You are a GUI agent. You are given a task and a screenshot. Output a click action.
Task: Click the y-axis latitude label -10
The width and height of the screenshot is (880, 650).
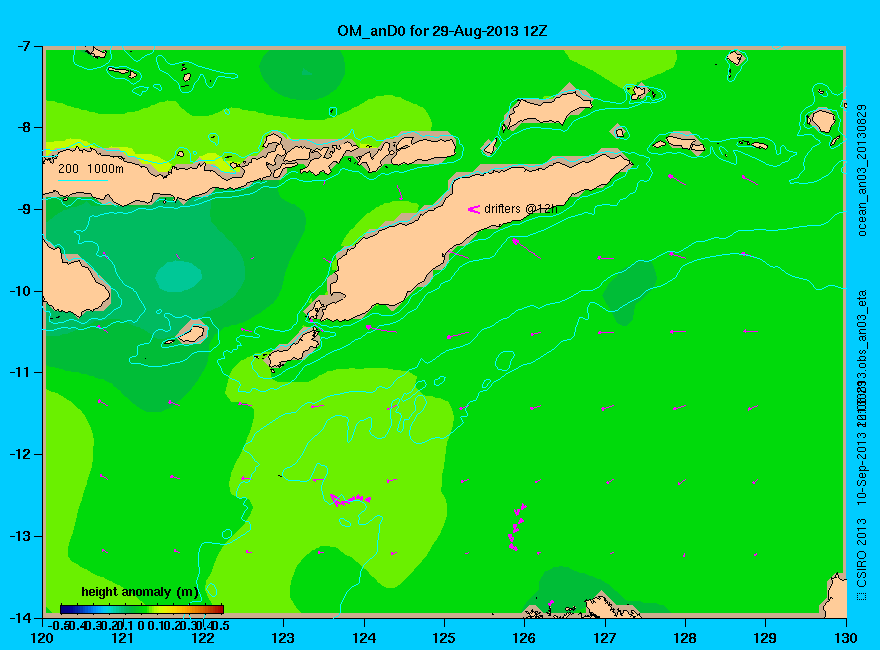[19, 291]
